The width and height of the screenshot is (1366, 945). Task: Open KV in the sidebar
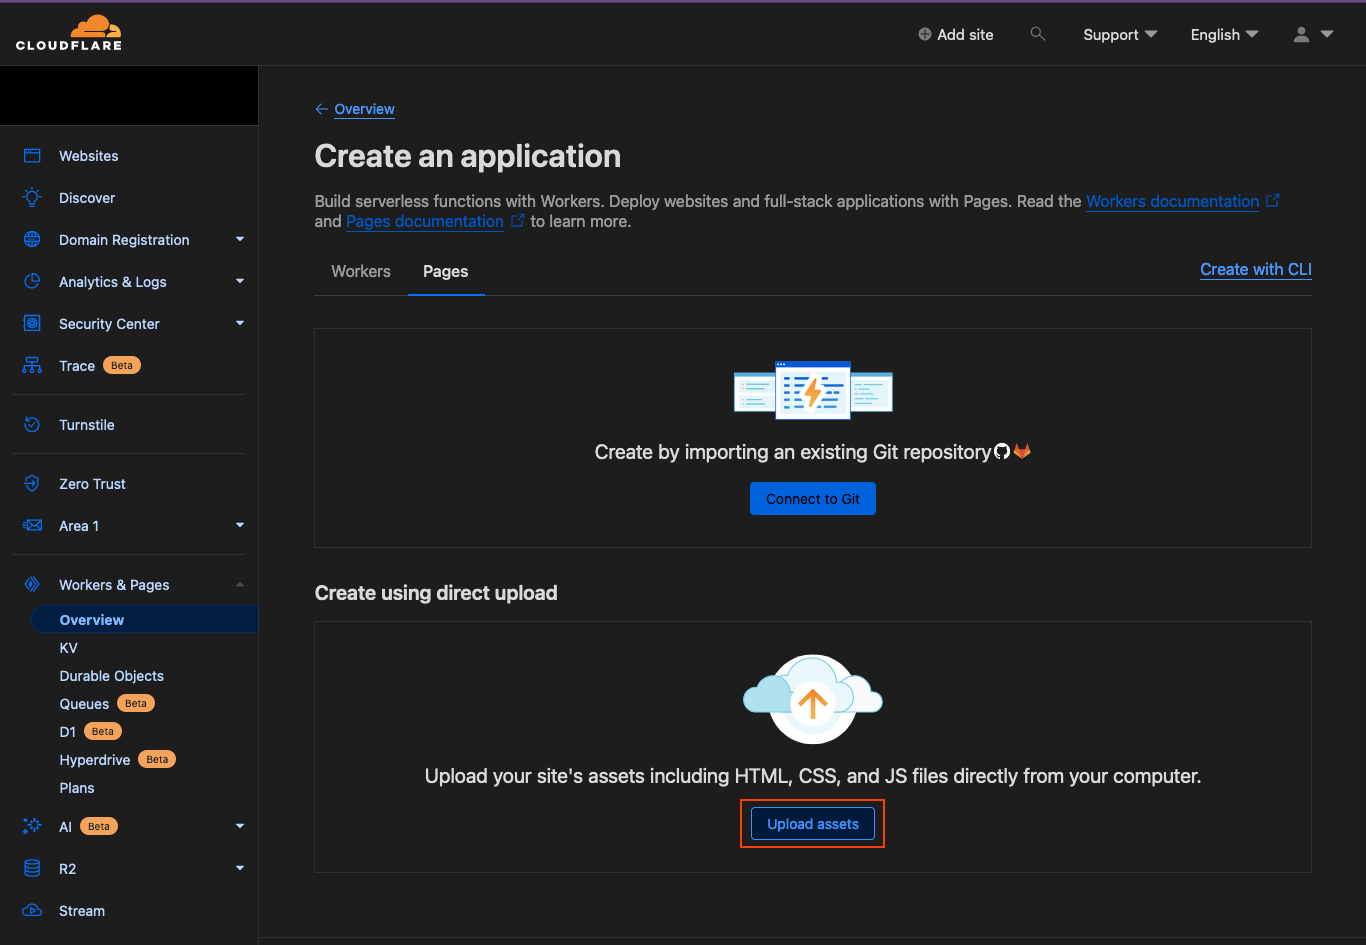(x=69, y=648)
